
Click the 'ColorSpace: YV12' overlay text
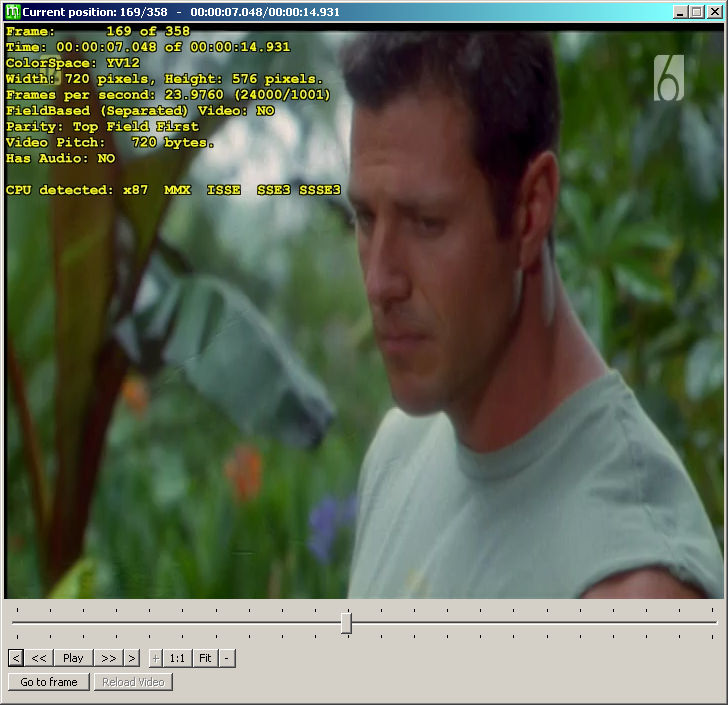[x=72, y=63]
